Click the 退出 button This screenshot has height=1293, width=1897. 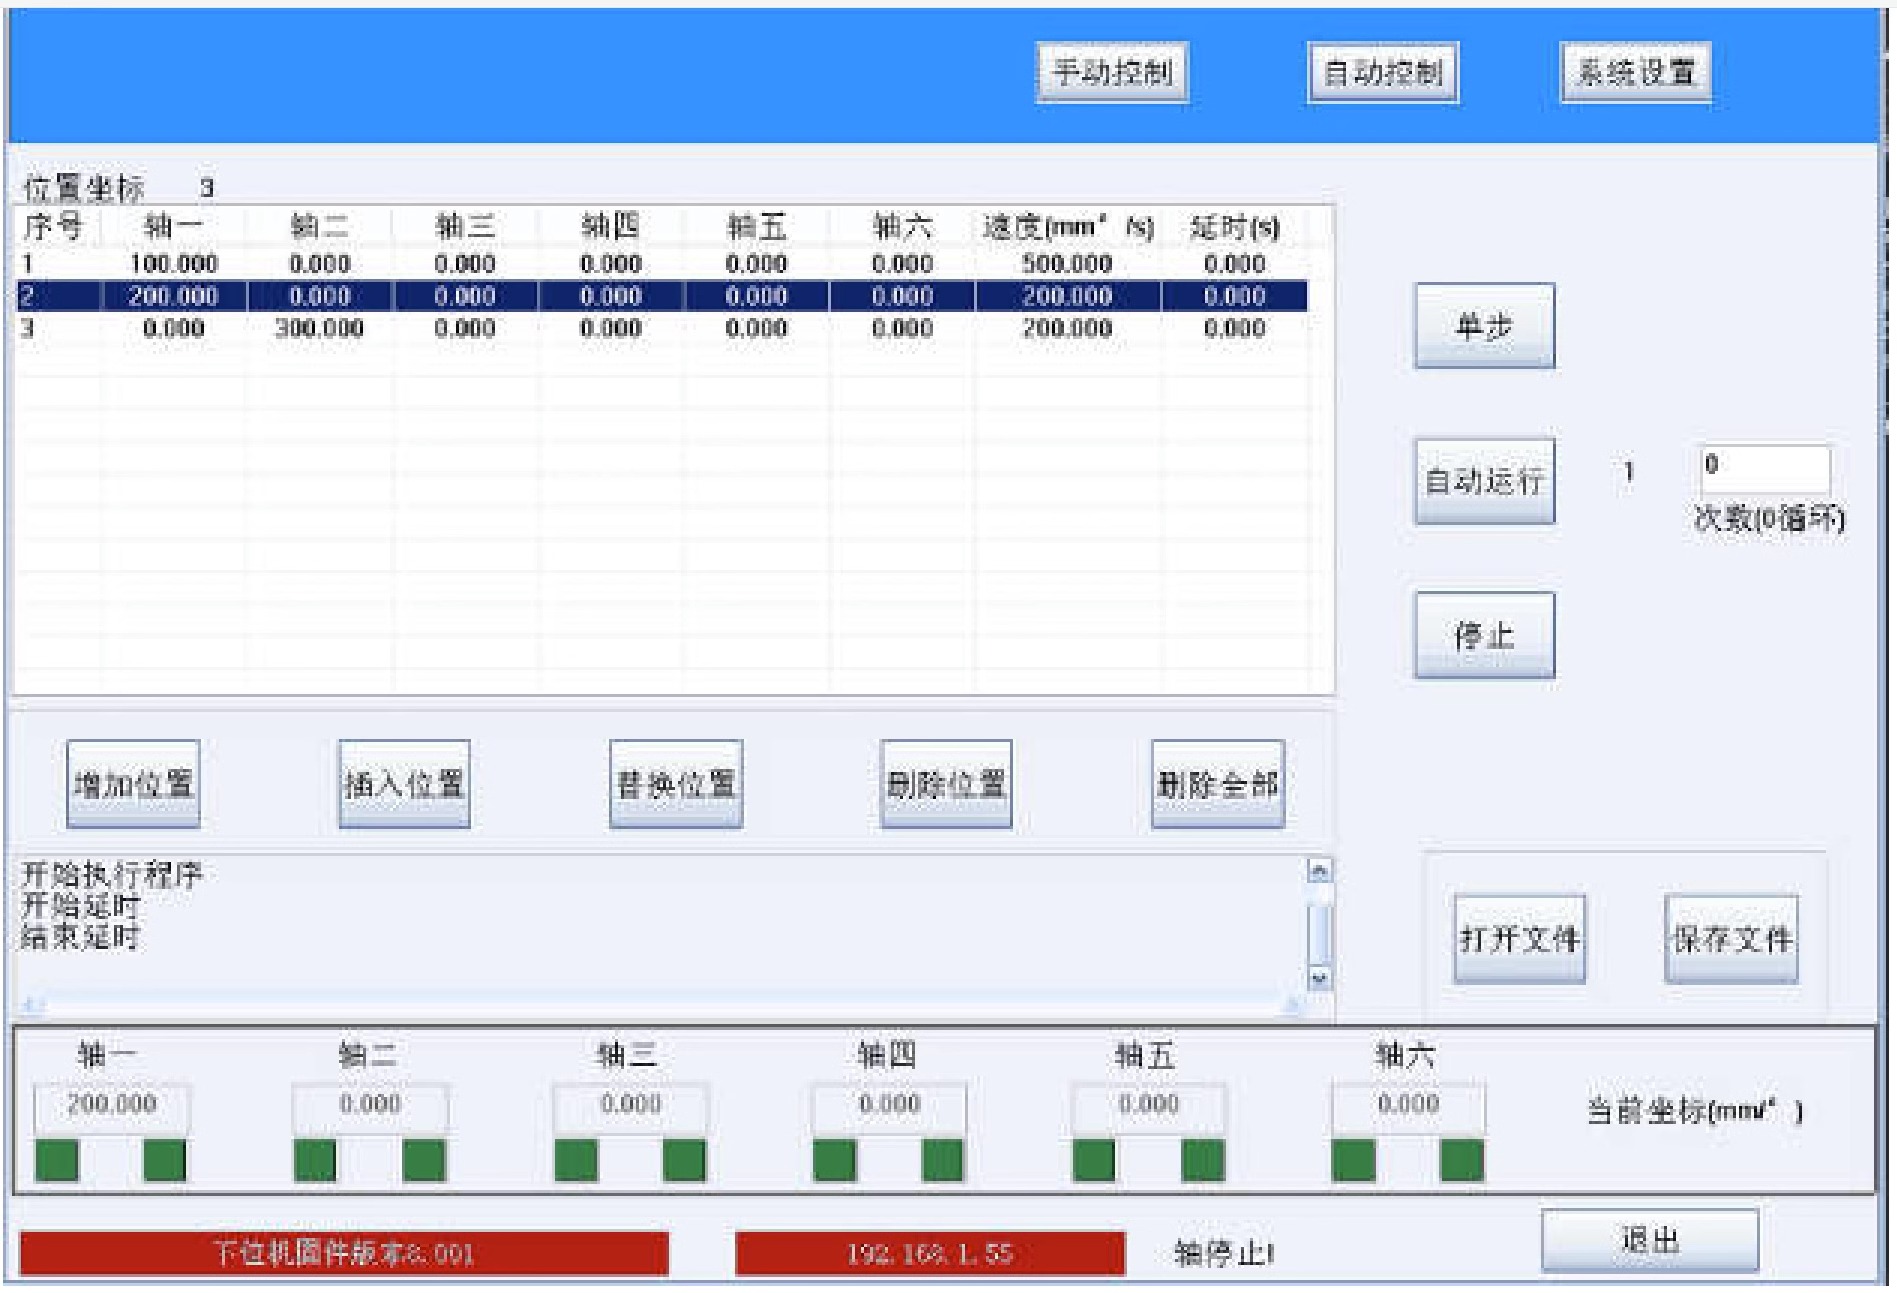coord(1650,1241)
